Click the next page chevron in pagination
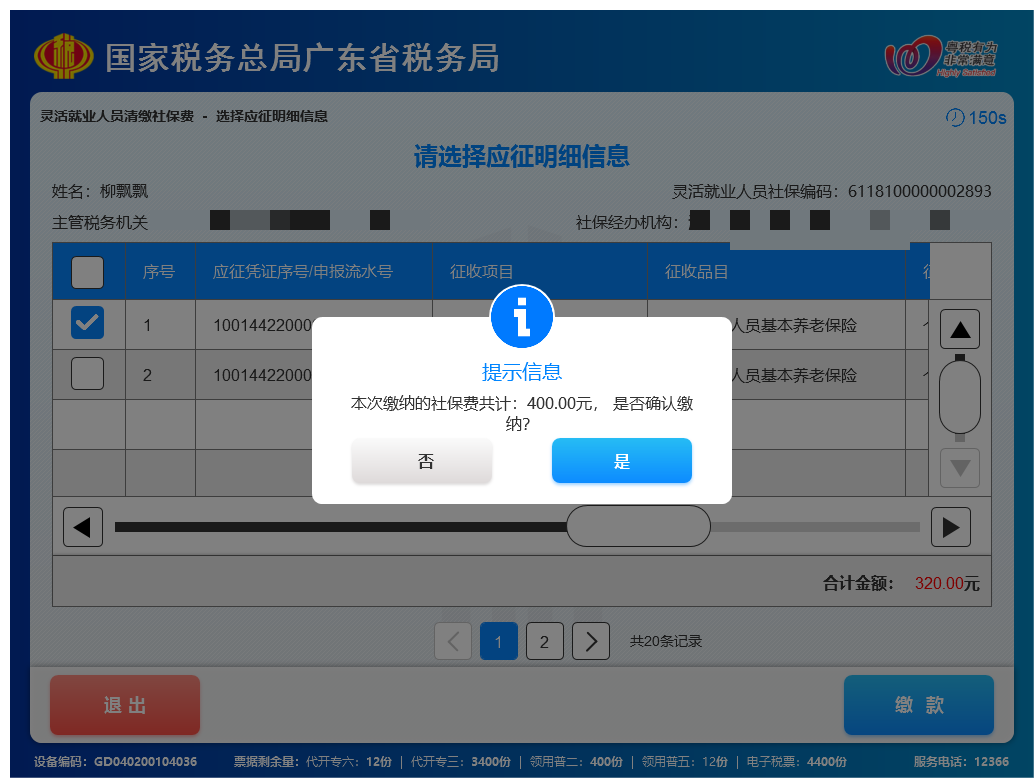The image size is (1034, 778). pos(590,641)
